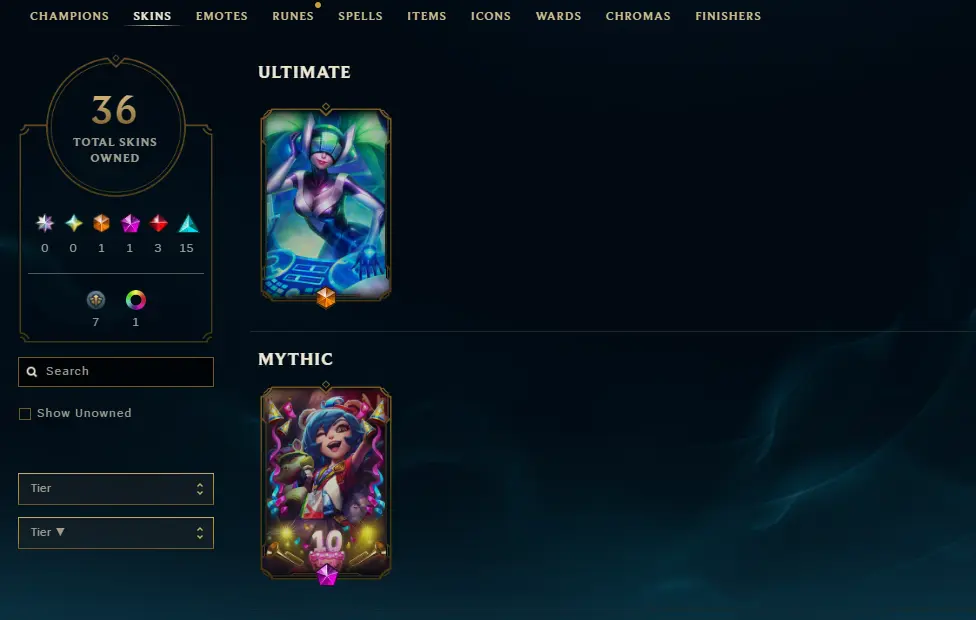This screenshot has width=976, height=620.
Task: Click the white Transcendent tier gem icon
Action: [45, 223]
